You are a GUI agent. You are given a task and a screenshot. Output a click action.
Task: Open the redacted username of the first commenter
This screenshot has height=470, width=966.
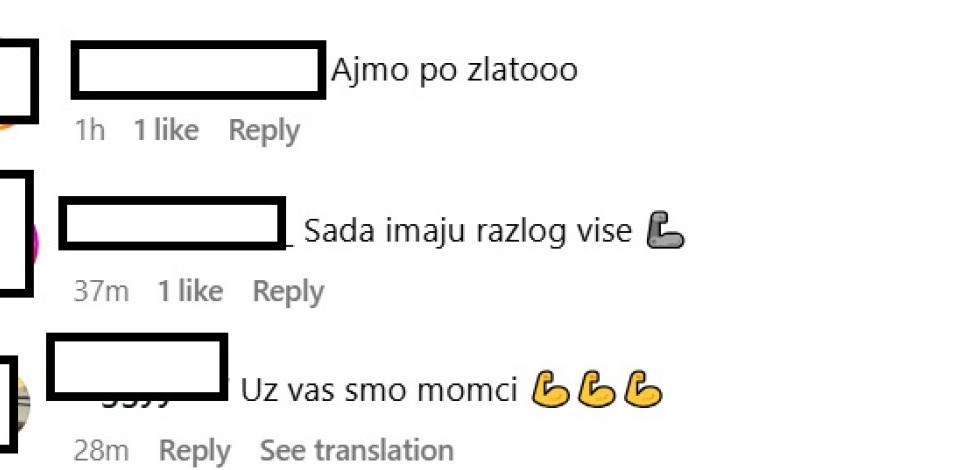click(198, 70)
